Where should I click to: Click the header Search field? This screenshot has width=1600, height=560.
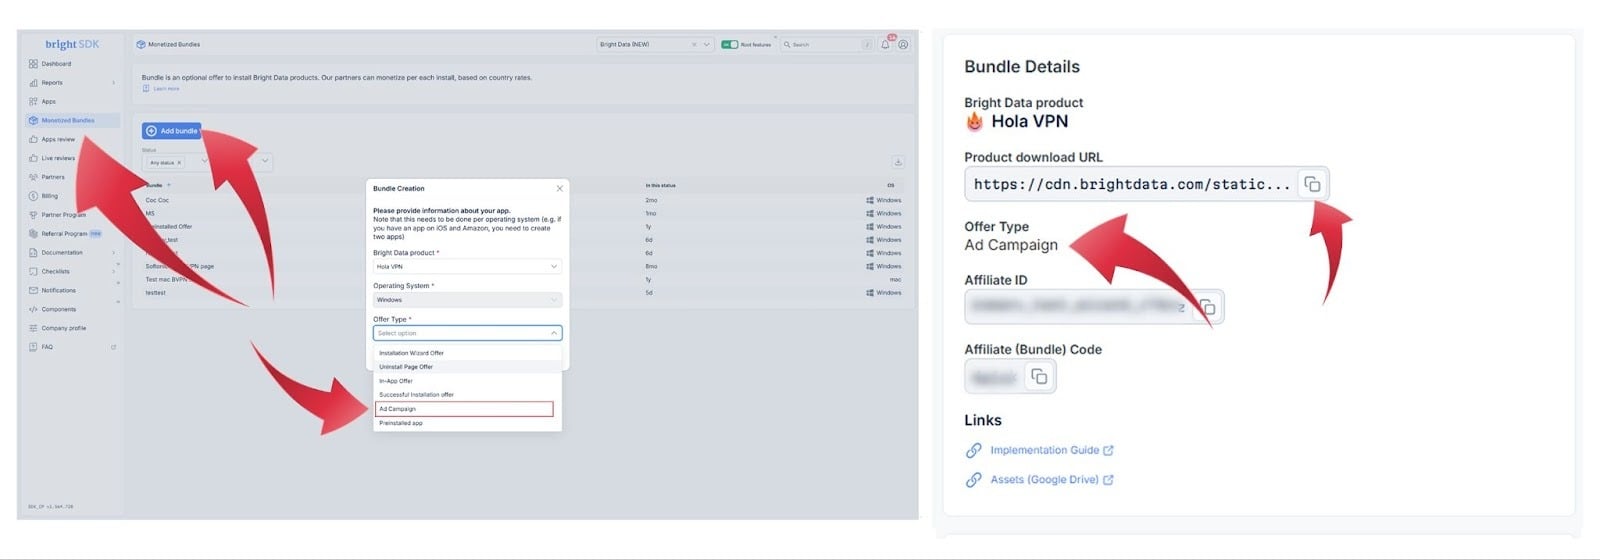point(827,44)
